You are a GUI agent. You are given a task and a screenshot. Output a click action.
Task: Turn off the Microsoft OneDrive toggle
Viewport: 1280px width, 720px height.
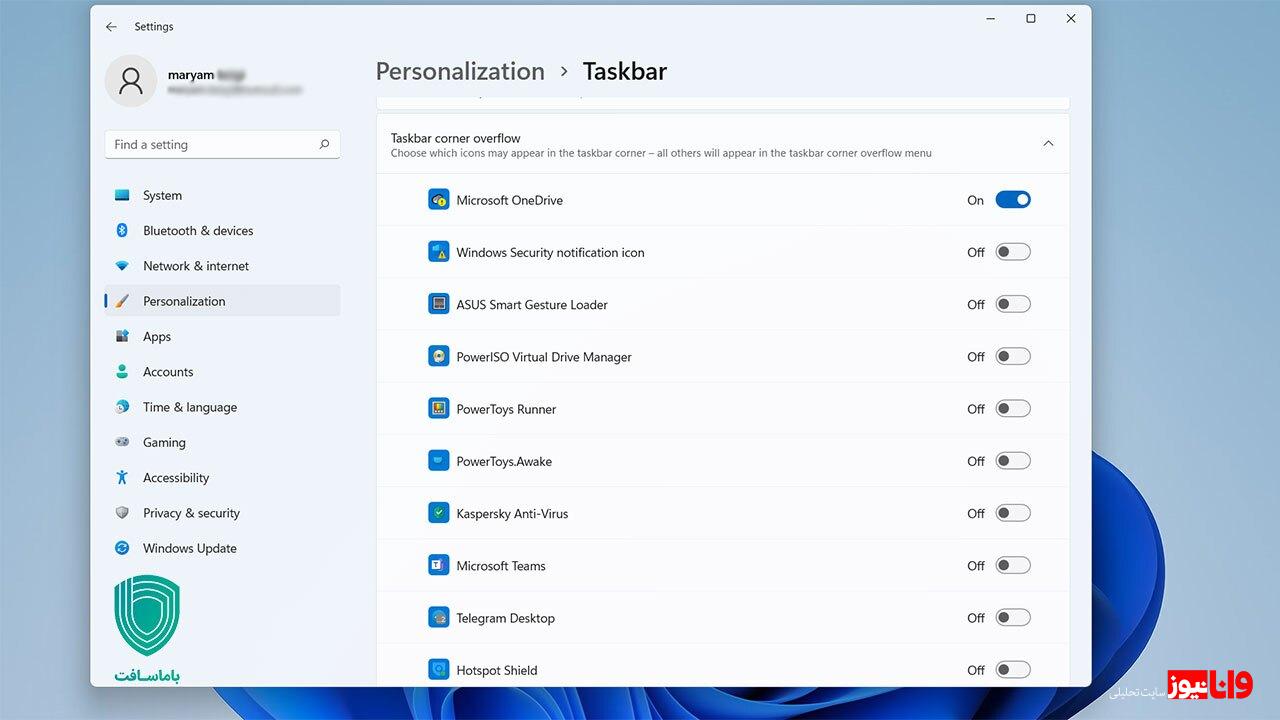click(1012, 200)
